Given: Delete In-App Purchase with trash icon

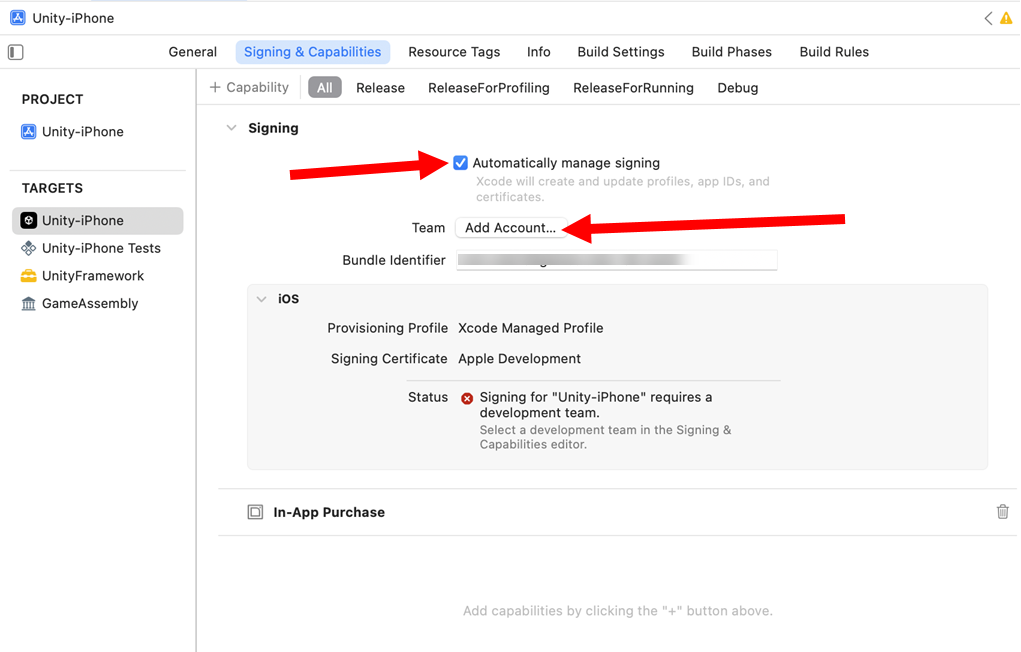Looking at the screenshot, I should [x=1003, y=511].
